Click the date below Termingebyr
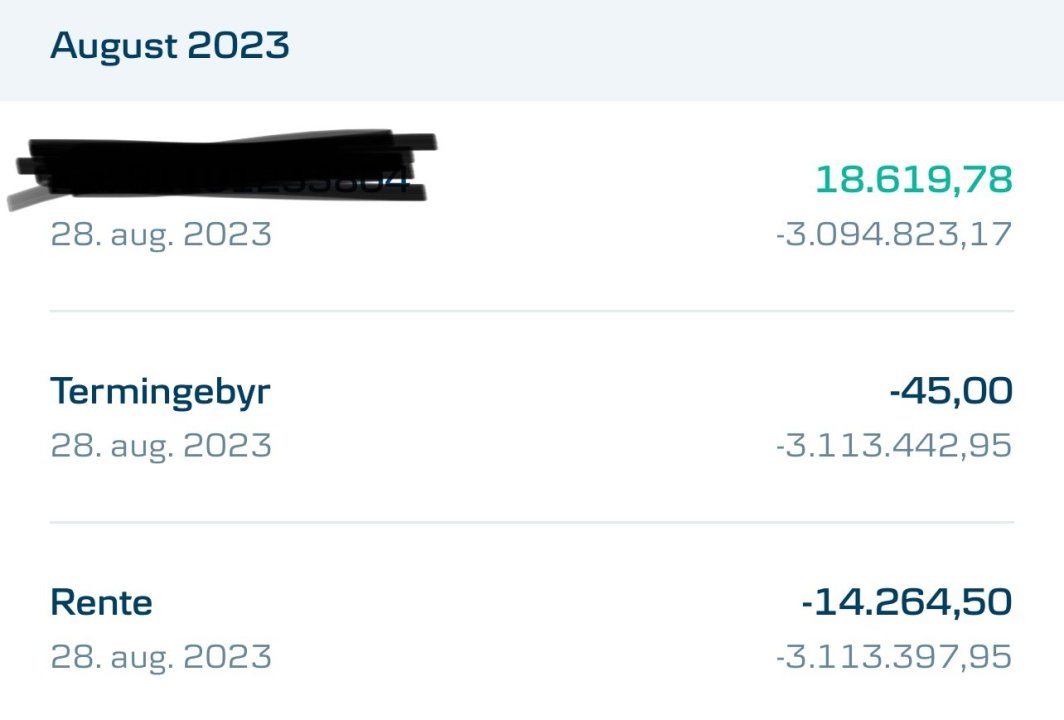Viewport: 1064px width, 720px height. pos(161,446)
